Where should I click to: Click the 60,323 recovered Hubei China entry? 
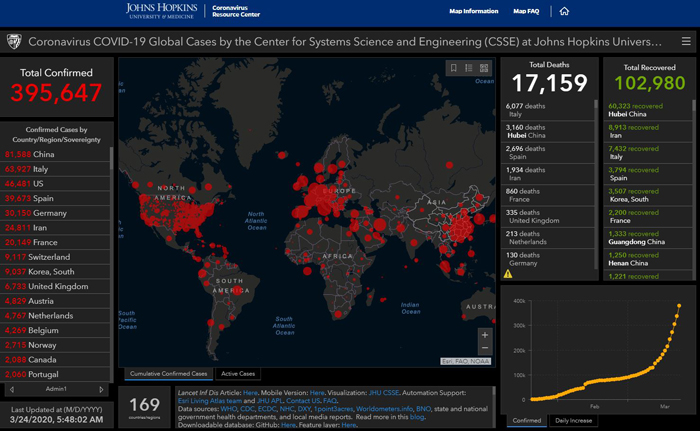tap(648, 110)
